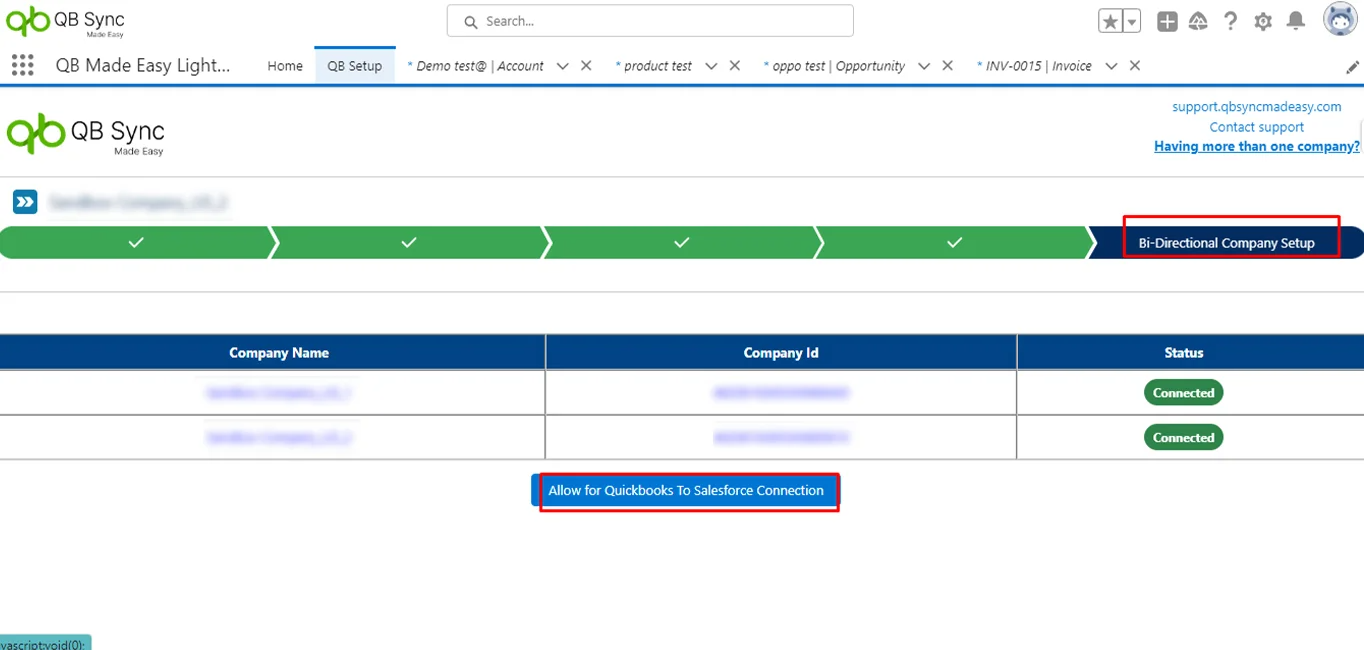Image resolution: width=1364 pixels, height=650 pixels.
Task: Click the third completed setup step
Action: pyautogui.click(x=682, y=242)
